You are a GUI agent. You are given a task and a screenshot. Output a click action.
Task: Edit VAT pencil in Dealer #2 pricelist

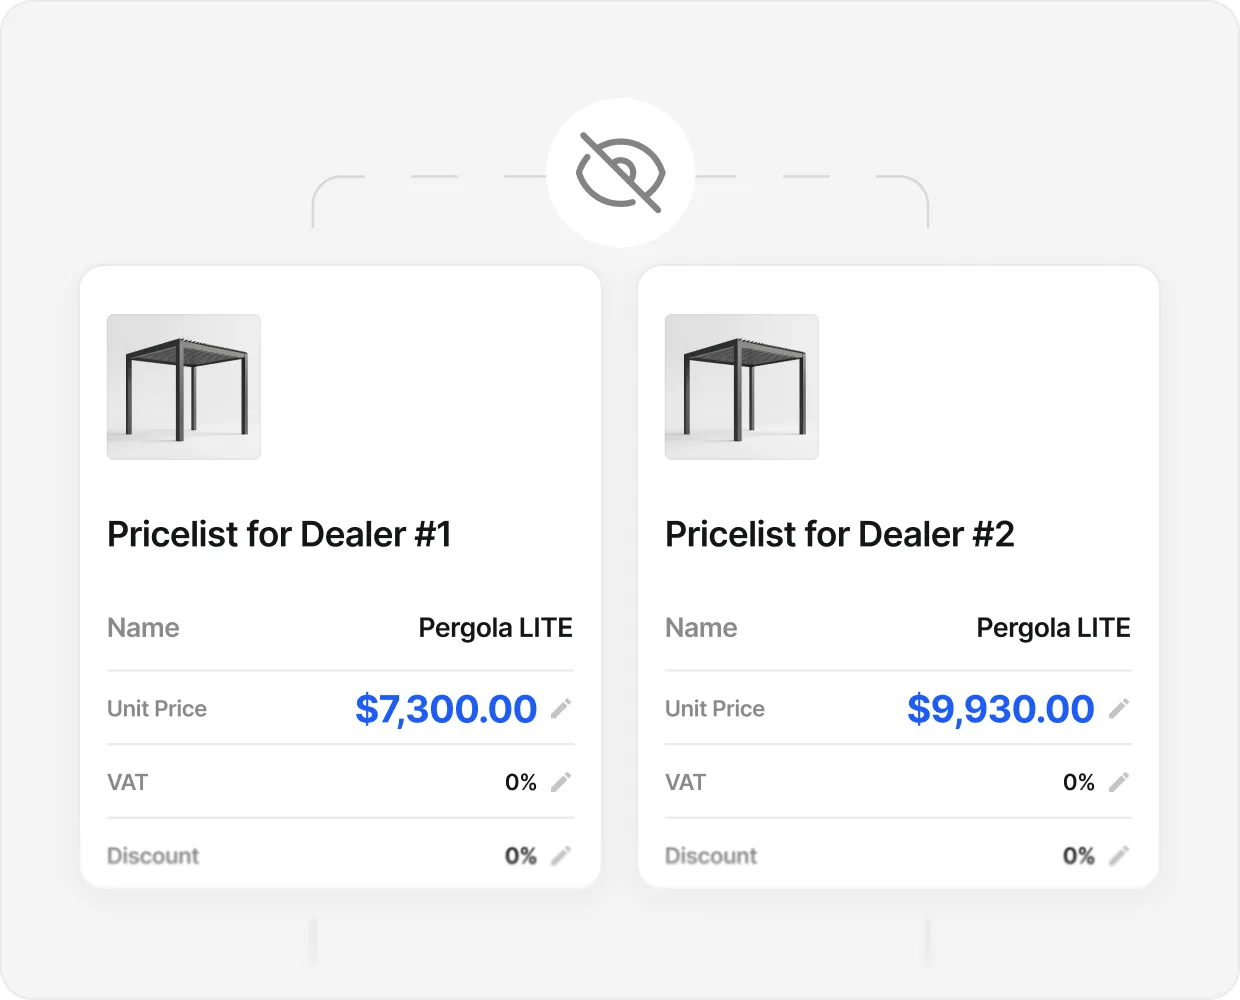tap(1119, 782)
